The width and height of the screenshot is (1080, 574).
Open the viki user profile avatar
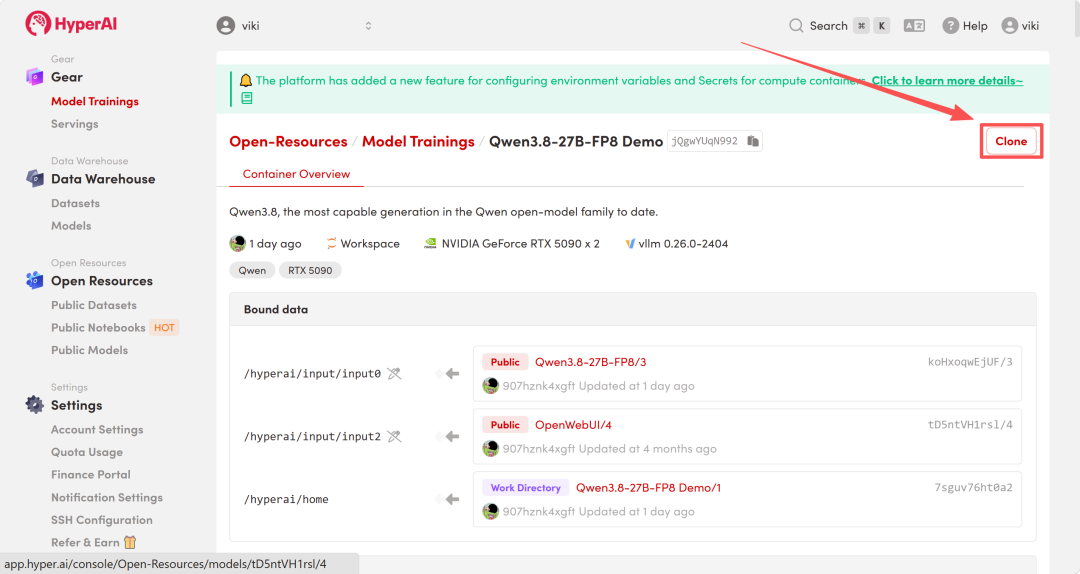1010,25
